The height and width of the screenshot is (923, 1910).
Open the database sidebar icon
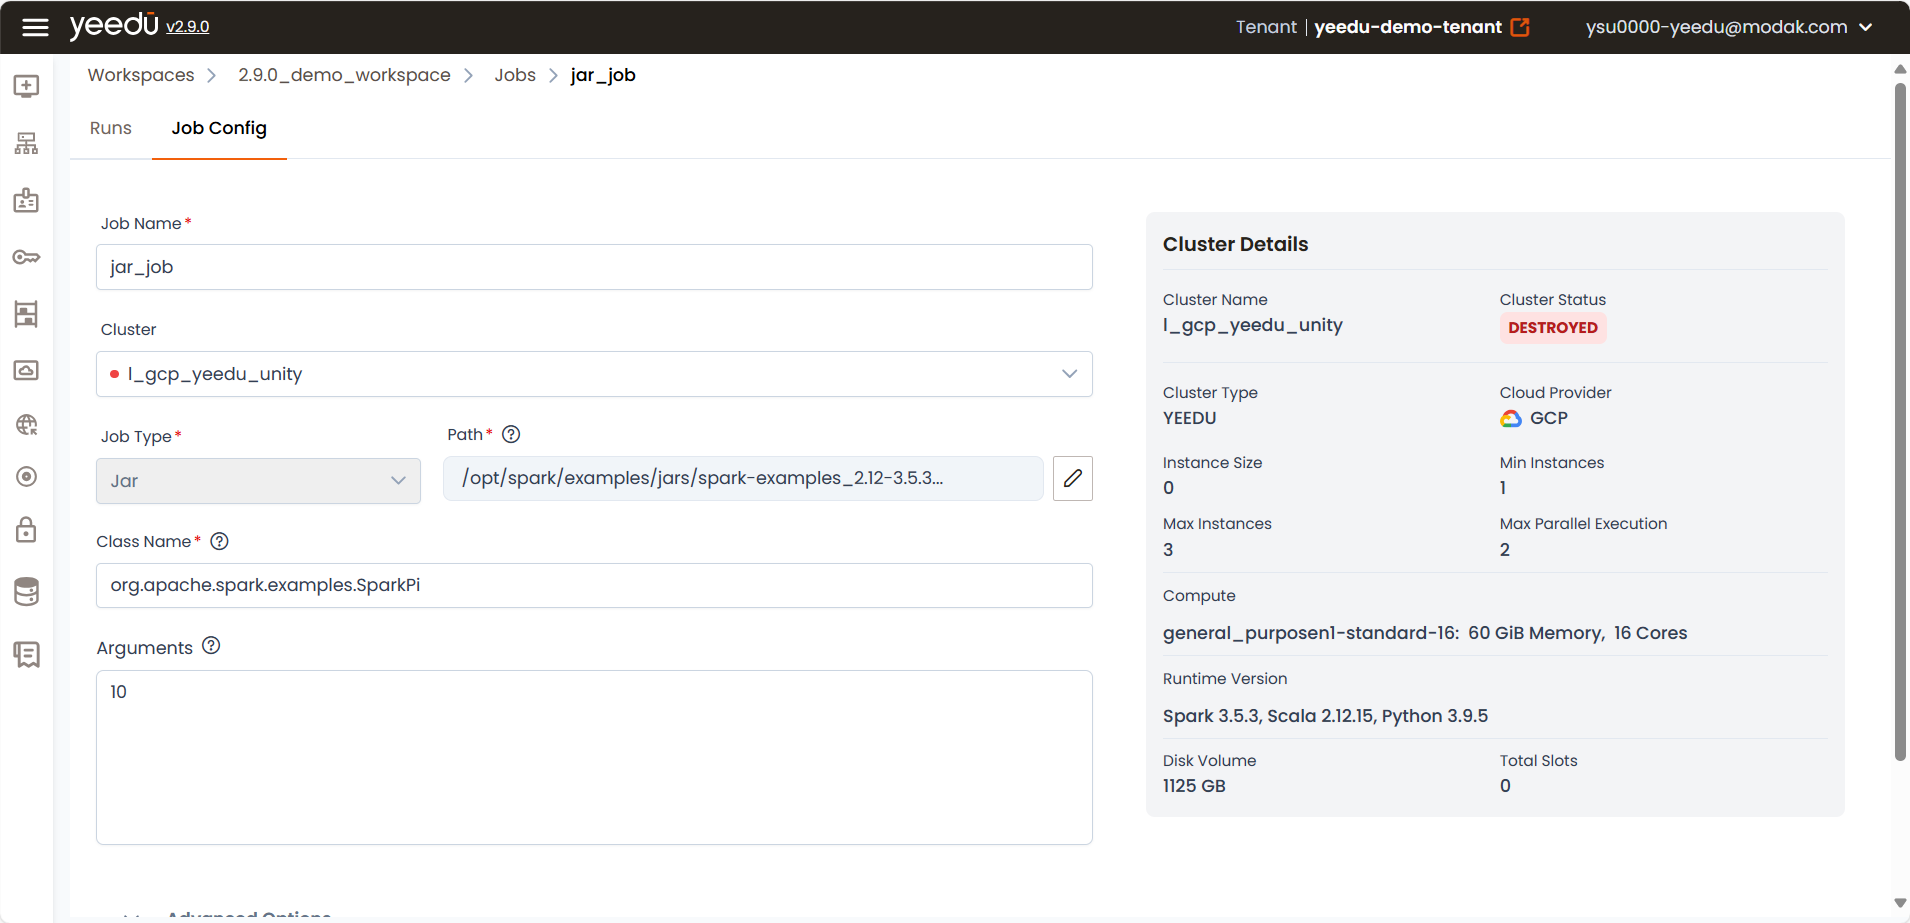point(26,592)
